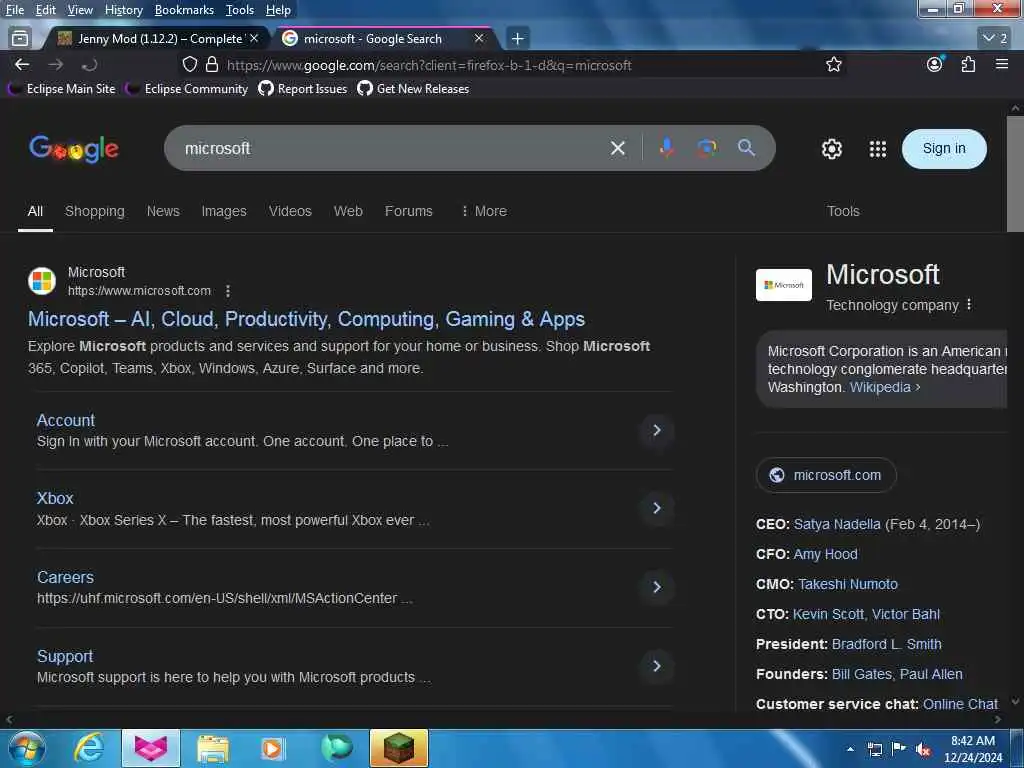Screen dimensions: 1024x768
Task: Expand the Account sitelink chevron
Action: pos(657,430)
